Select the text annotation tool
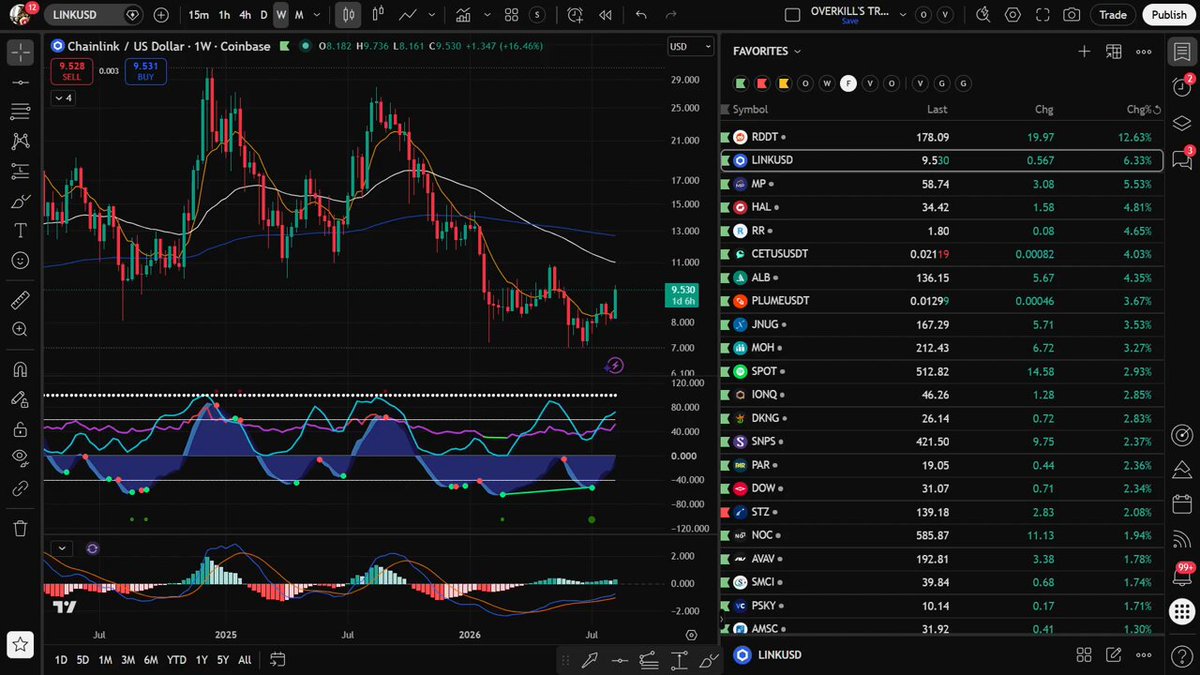The height and width of the screenshot is (675, 1200). [x=20, y=230]
